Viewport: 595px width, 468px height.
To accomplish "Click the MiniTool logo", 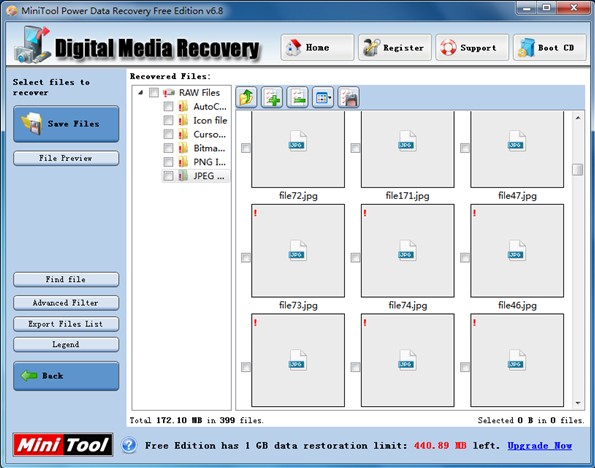I will (x=63, y=444).
